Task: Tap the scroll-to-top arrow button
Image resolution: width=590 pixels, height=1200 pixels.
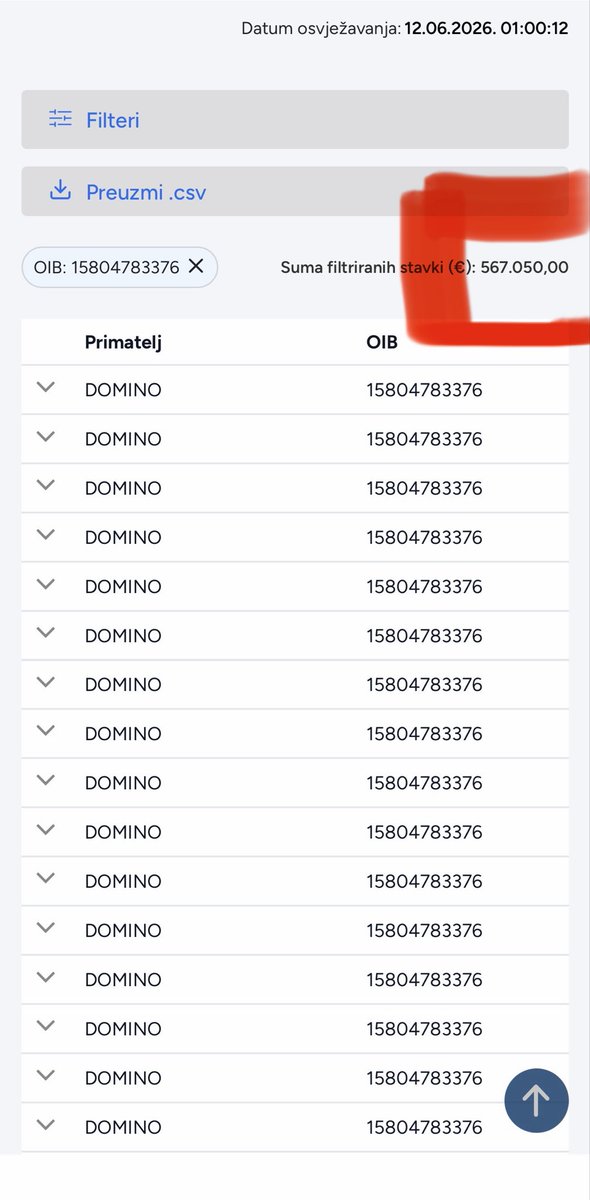Action: point(536,1101)
